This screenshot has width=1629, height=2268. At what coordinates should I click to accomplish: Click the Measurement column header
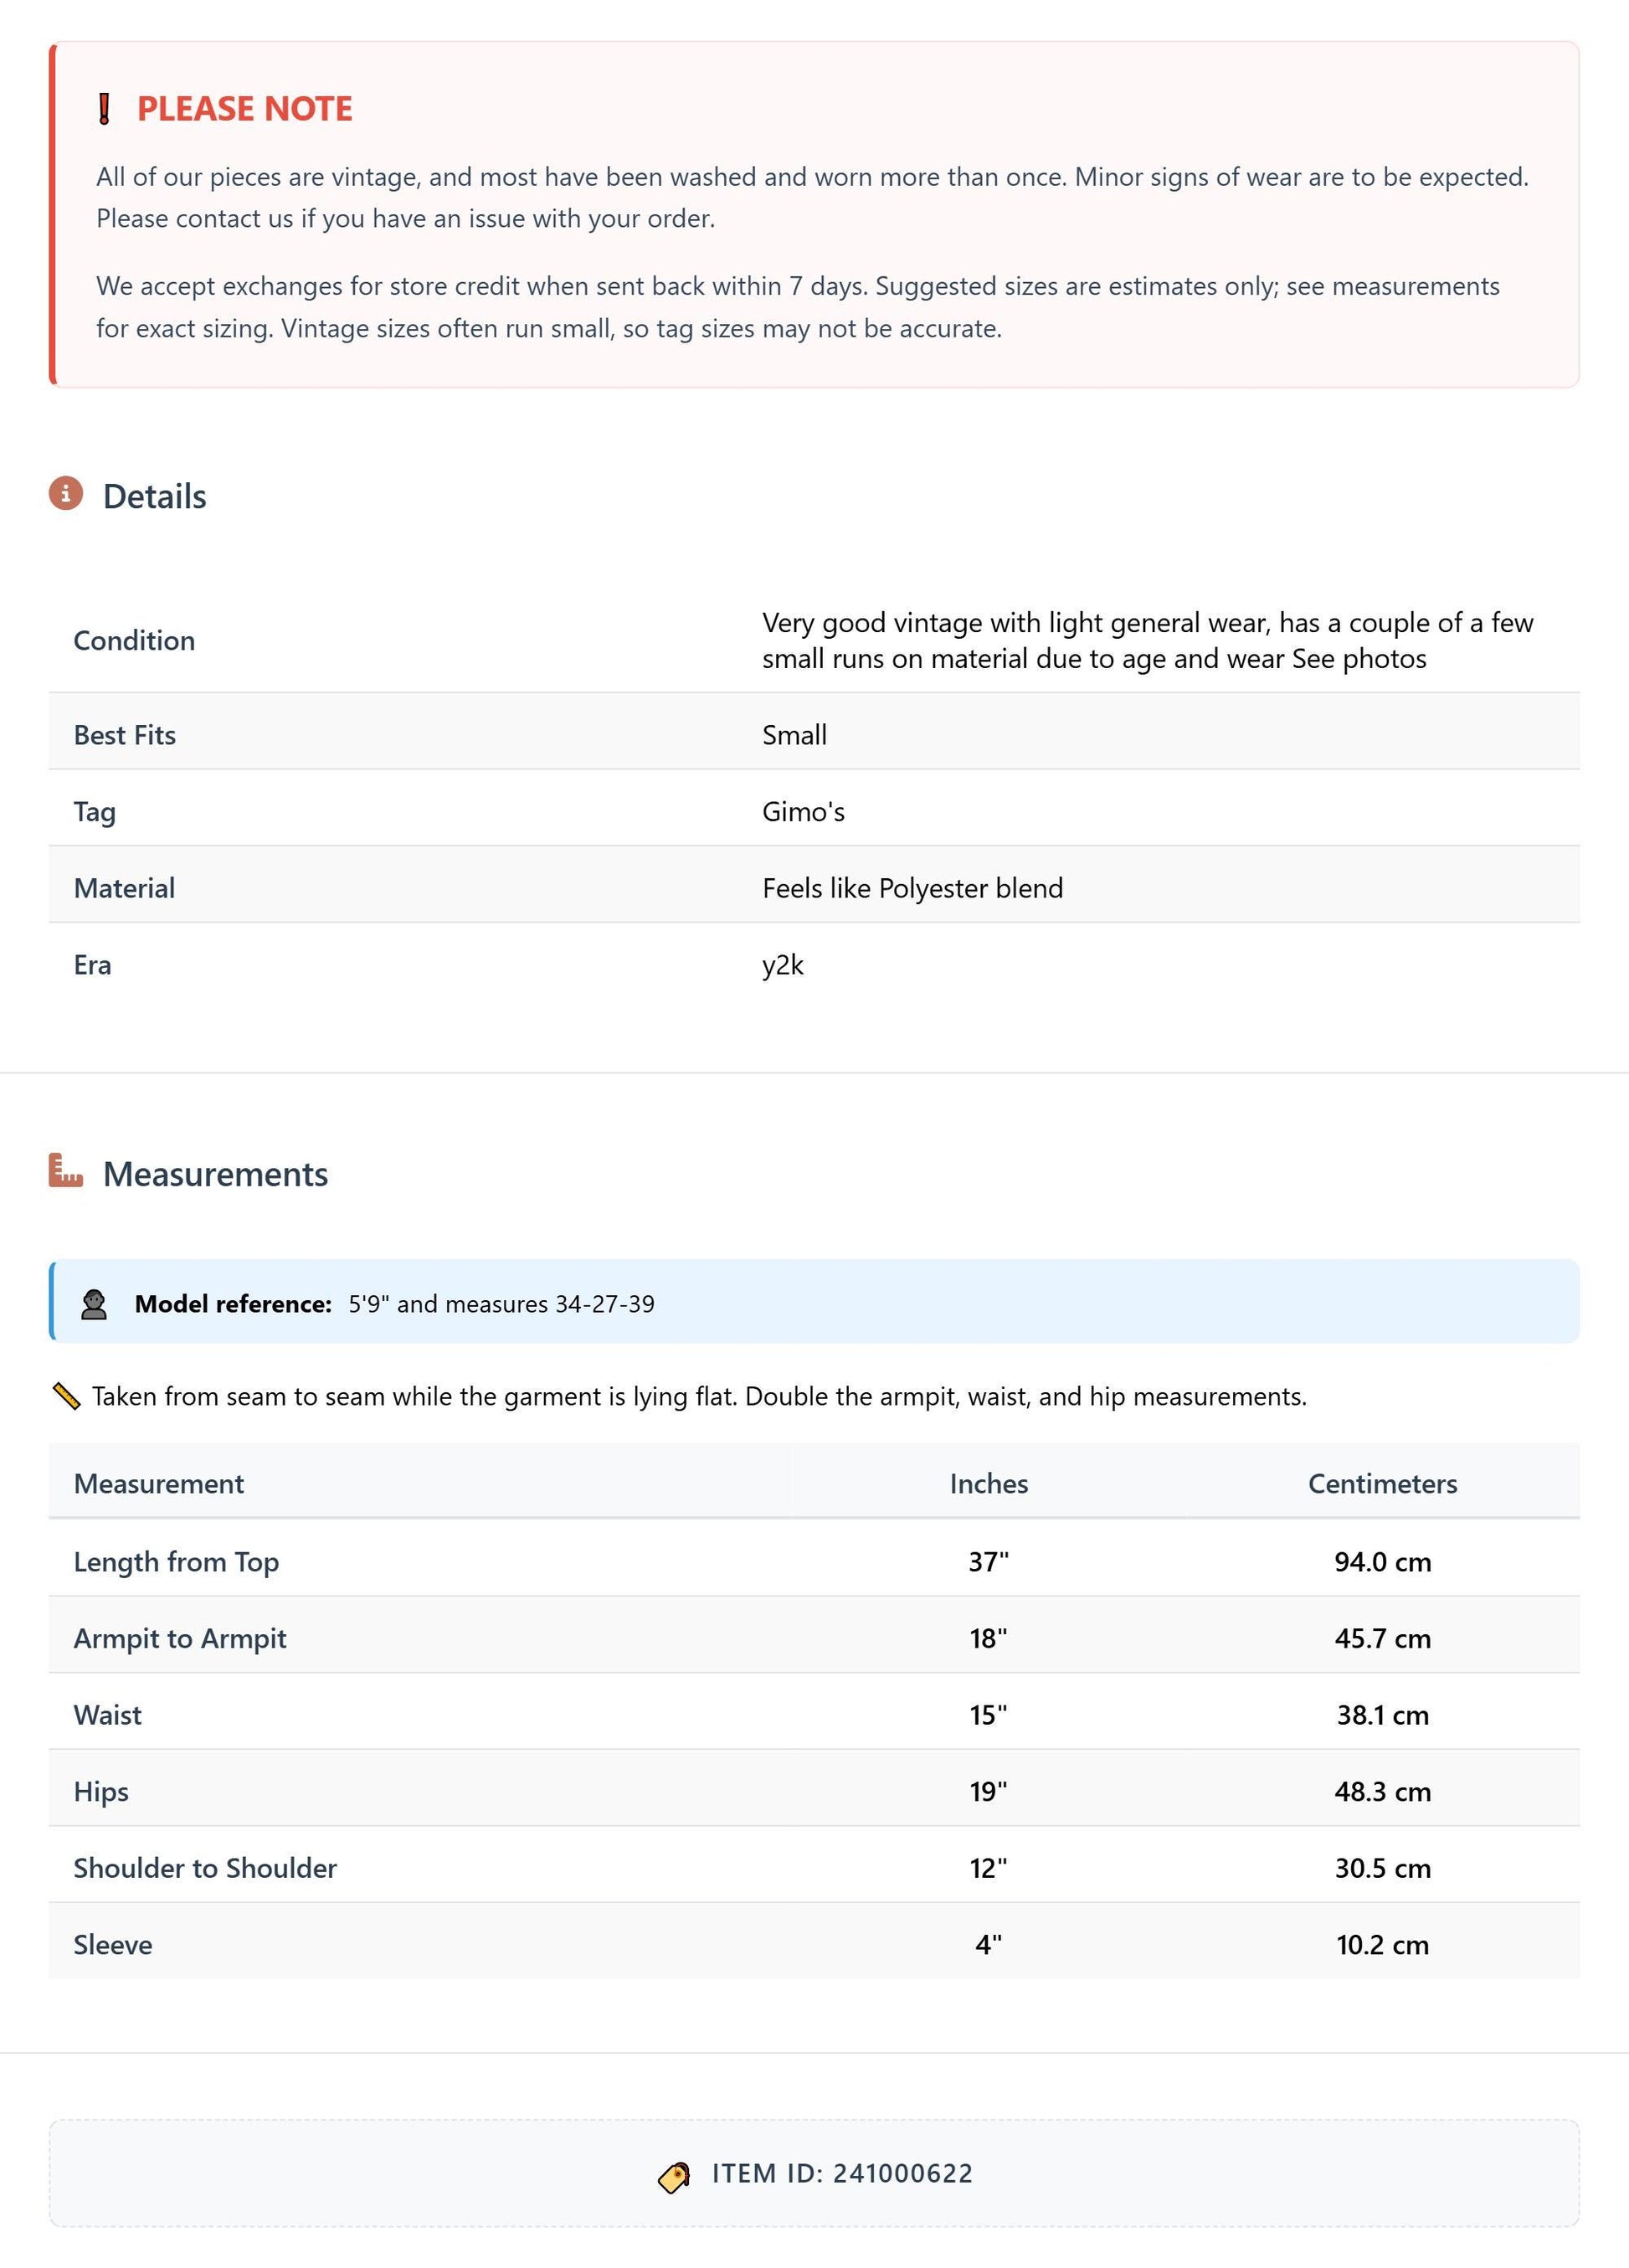tap(159, 1483)
